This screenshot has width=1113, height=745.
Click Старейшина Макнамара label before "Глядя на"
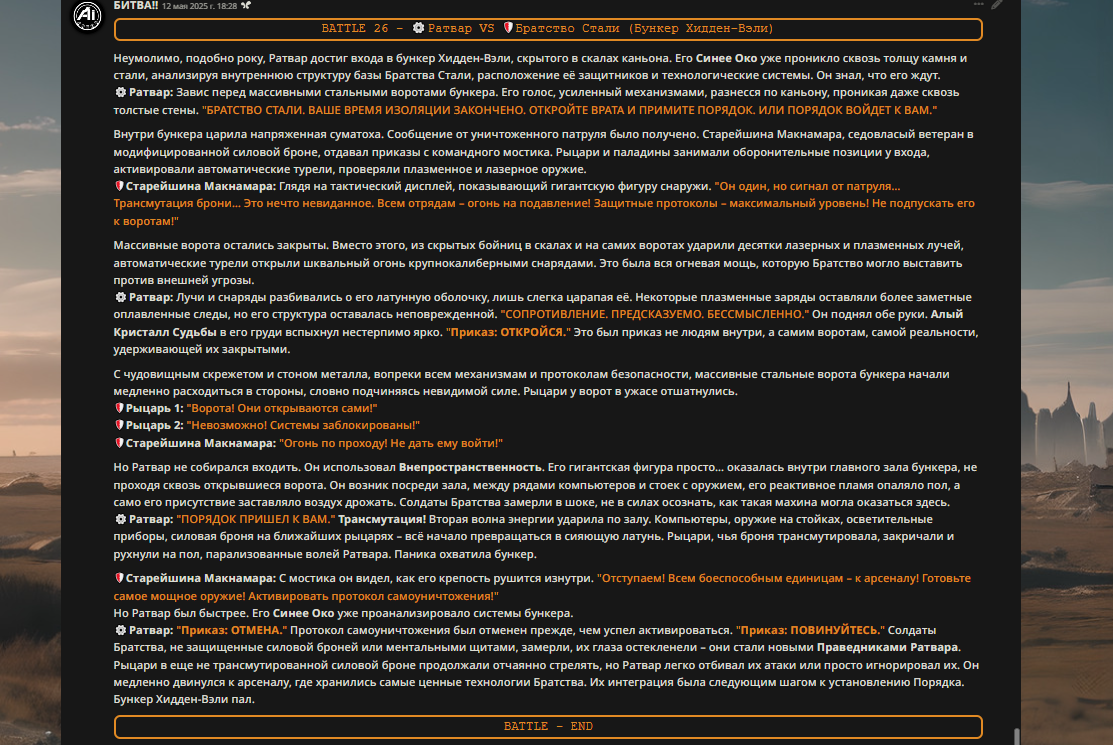coord(201,187)
